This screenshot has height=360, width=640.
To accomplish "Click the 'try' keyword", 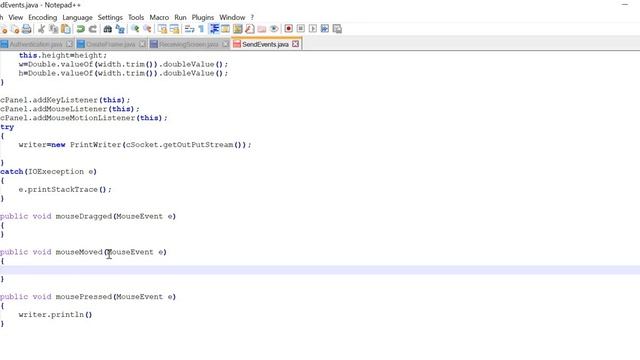I will (x=7, y=127).
